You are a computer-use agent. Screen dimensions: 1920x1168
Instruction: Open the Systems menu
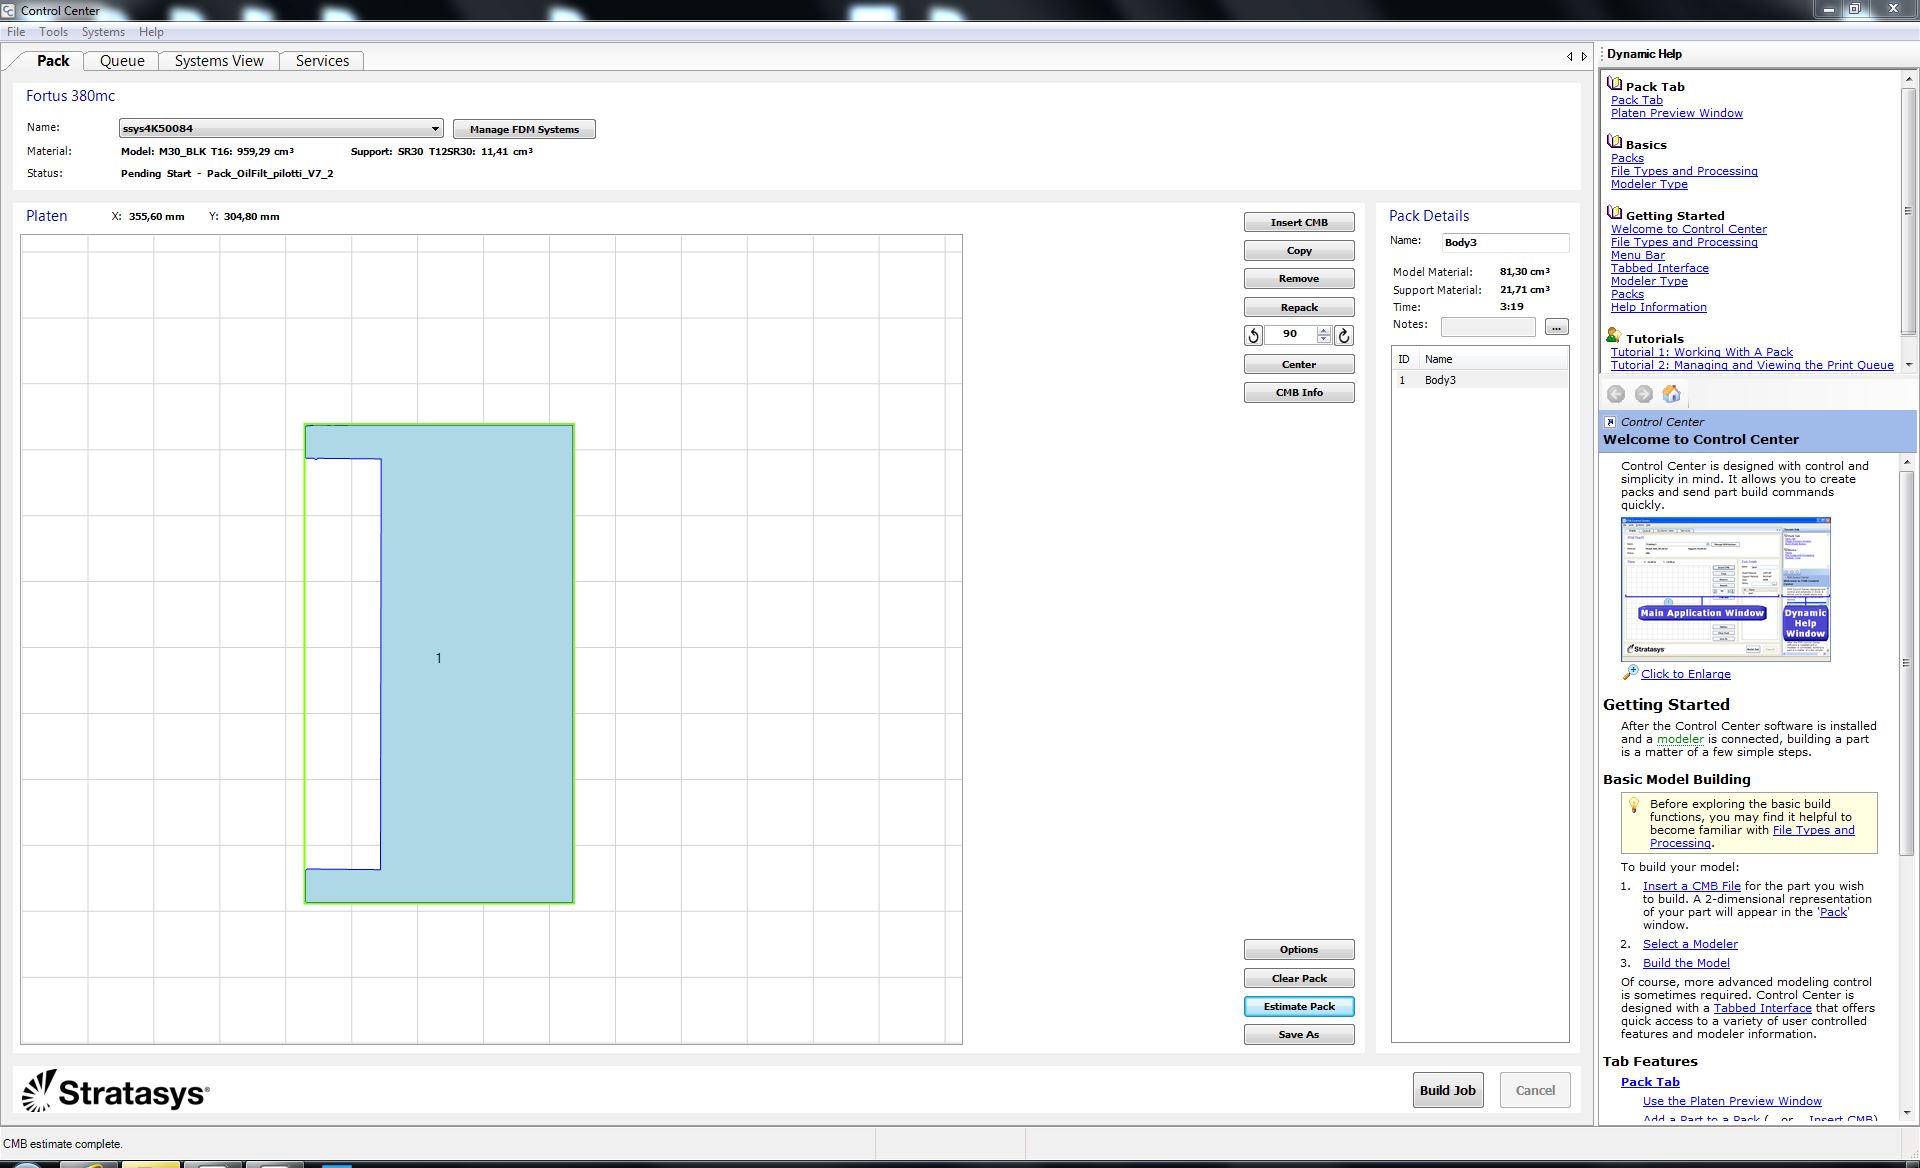pyautogui.click(x=103, y=32)
